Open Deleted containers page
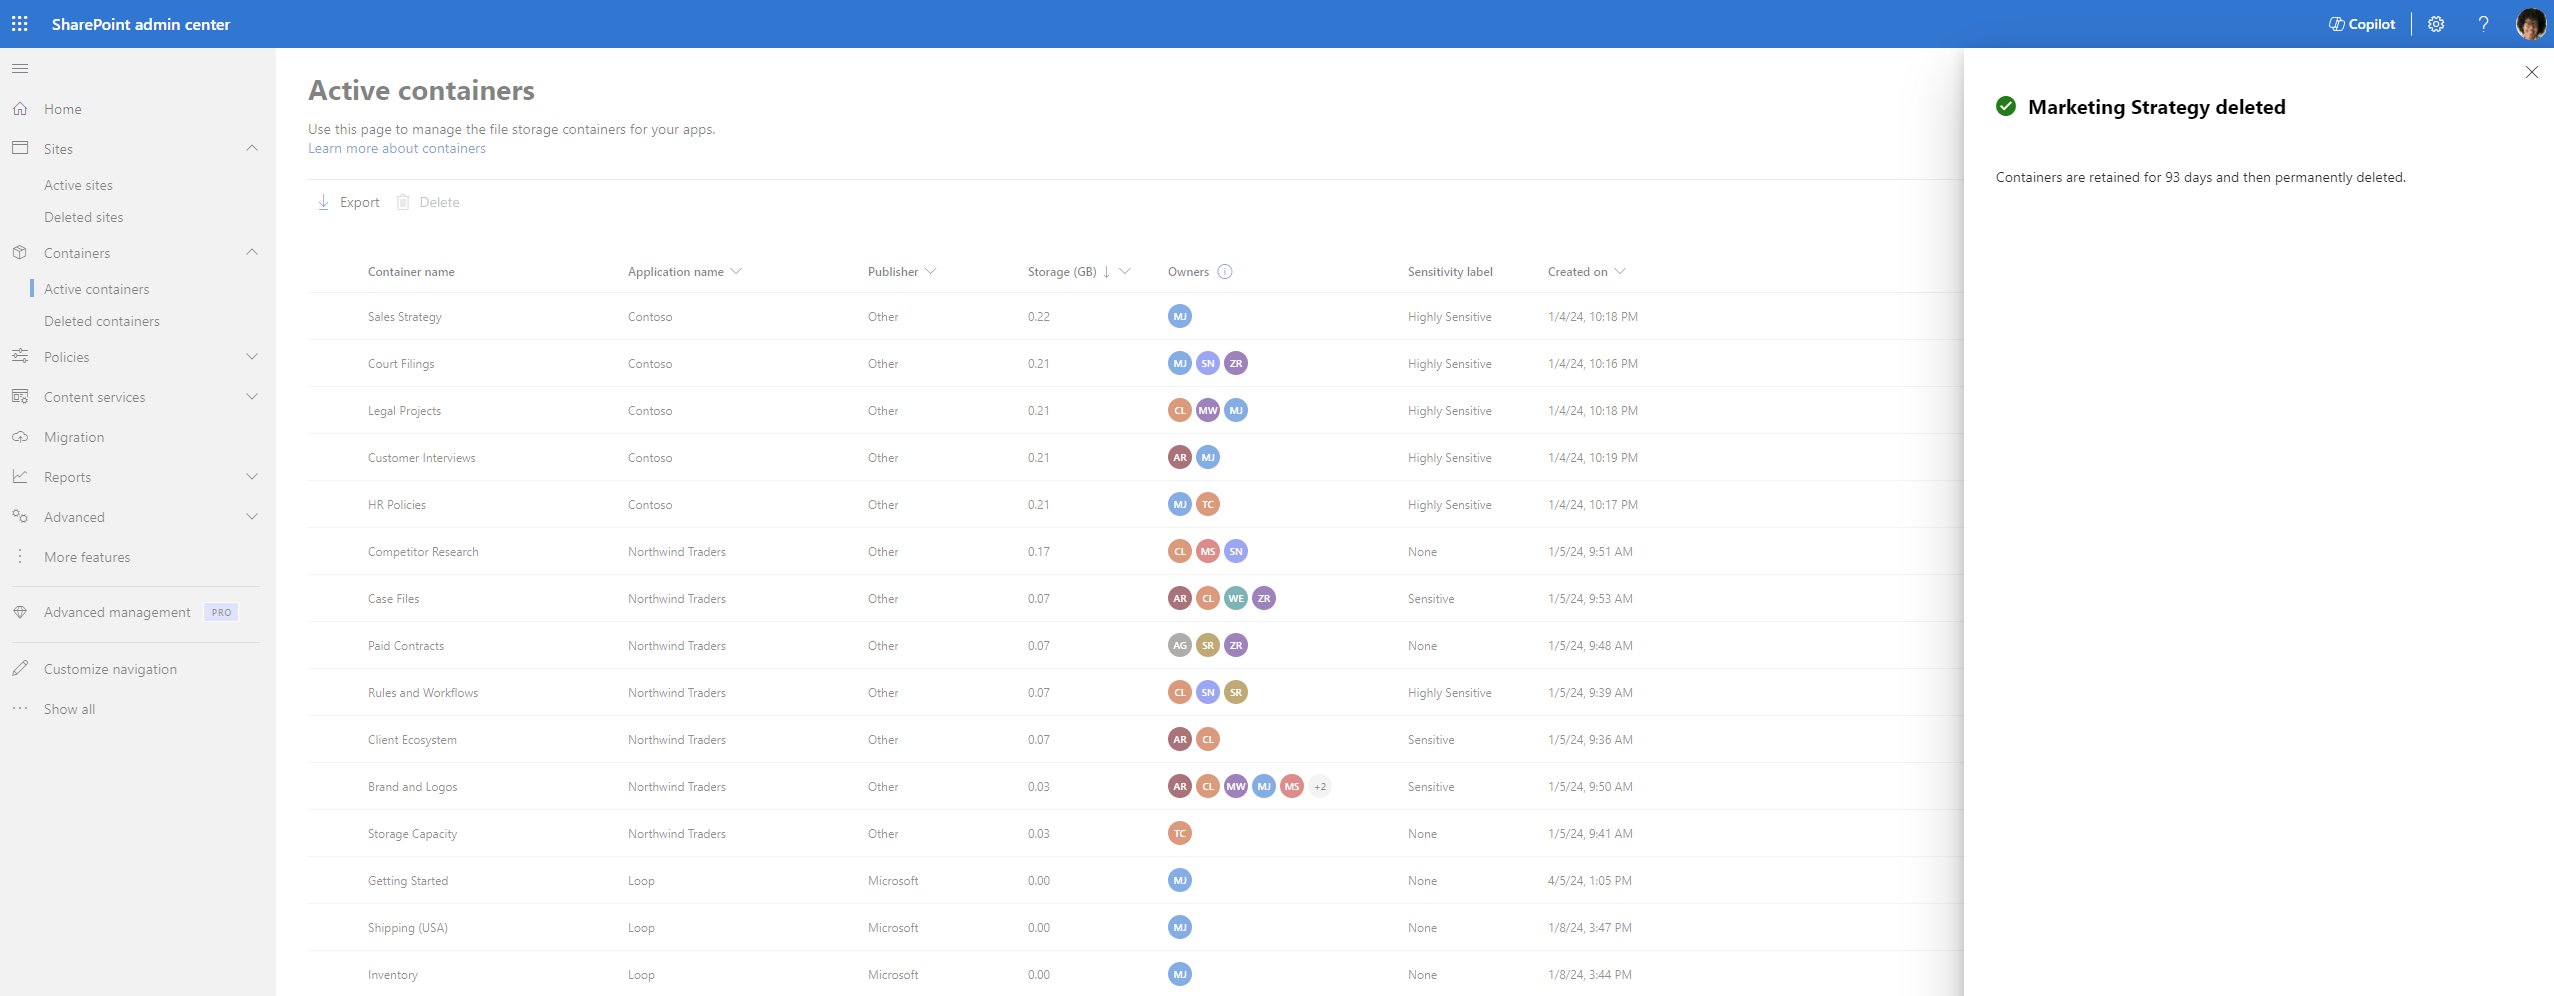 coord(102,321)
